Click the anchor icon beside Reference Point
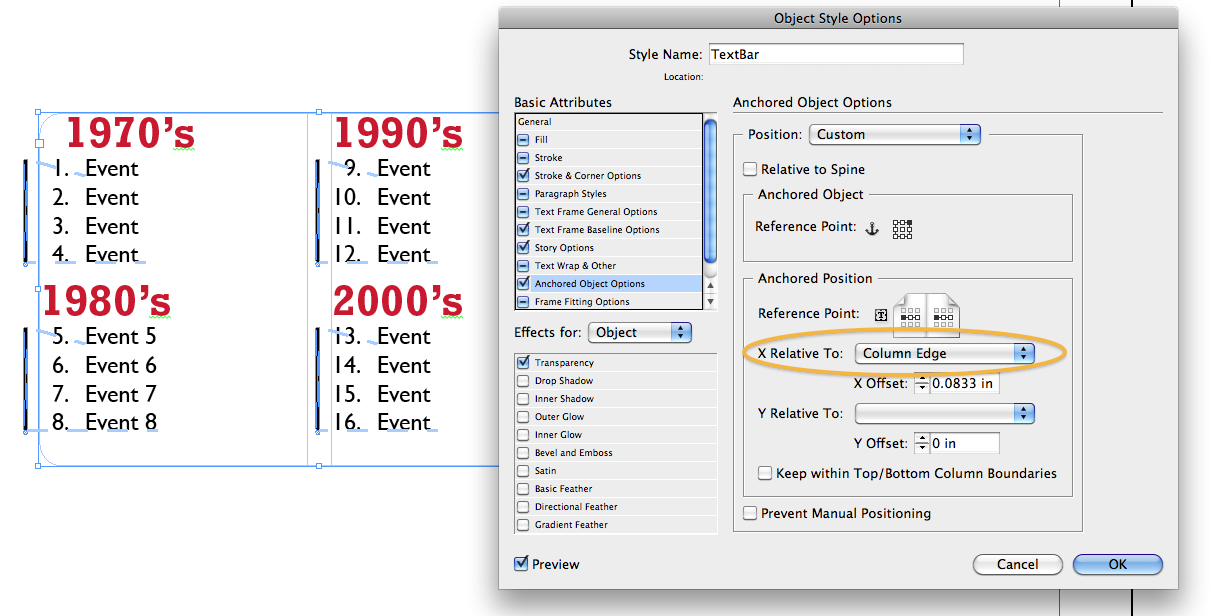Viewport: 1215px width, 616px height. [x=872, y=228]
